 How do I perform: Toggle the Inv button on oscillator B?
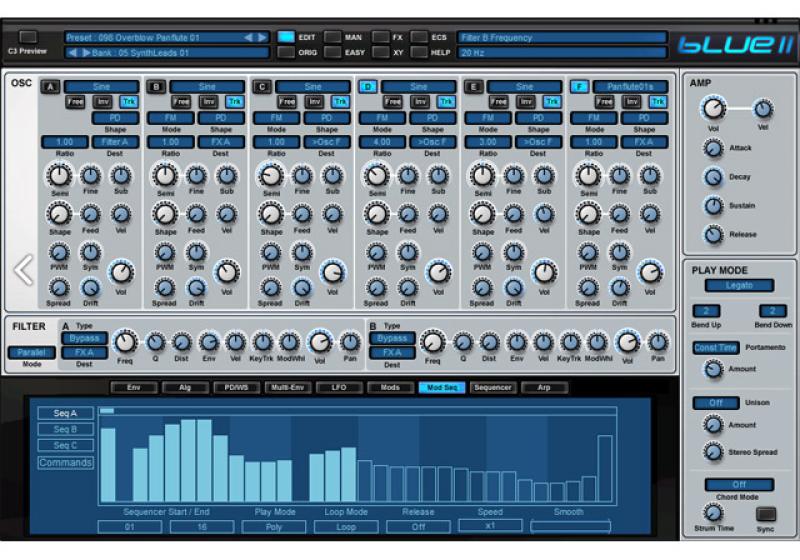tap(208, 102)
